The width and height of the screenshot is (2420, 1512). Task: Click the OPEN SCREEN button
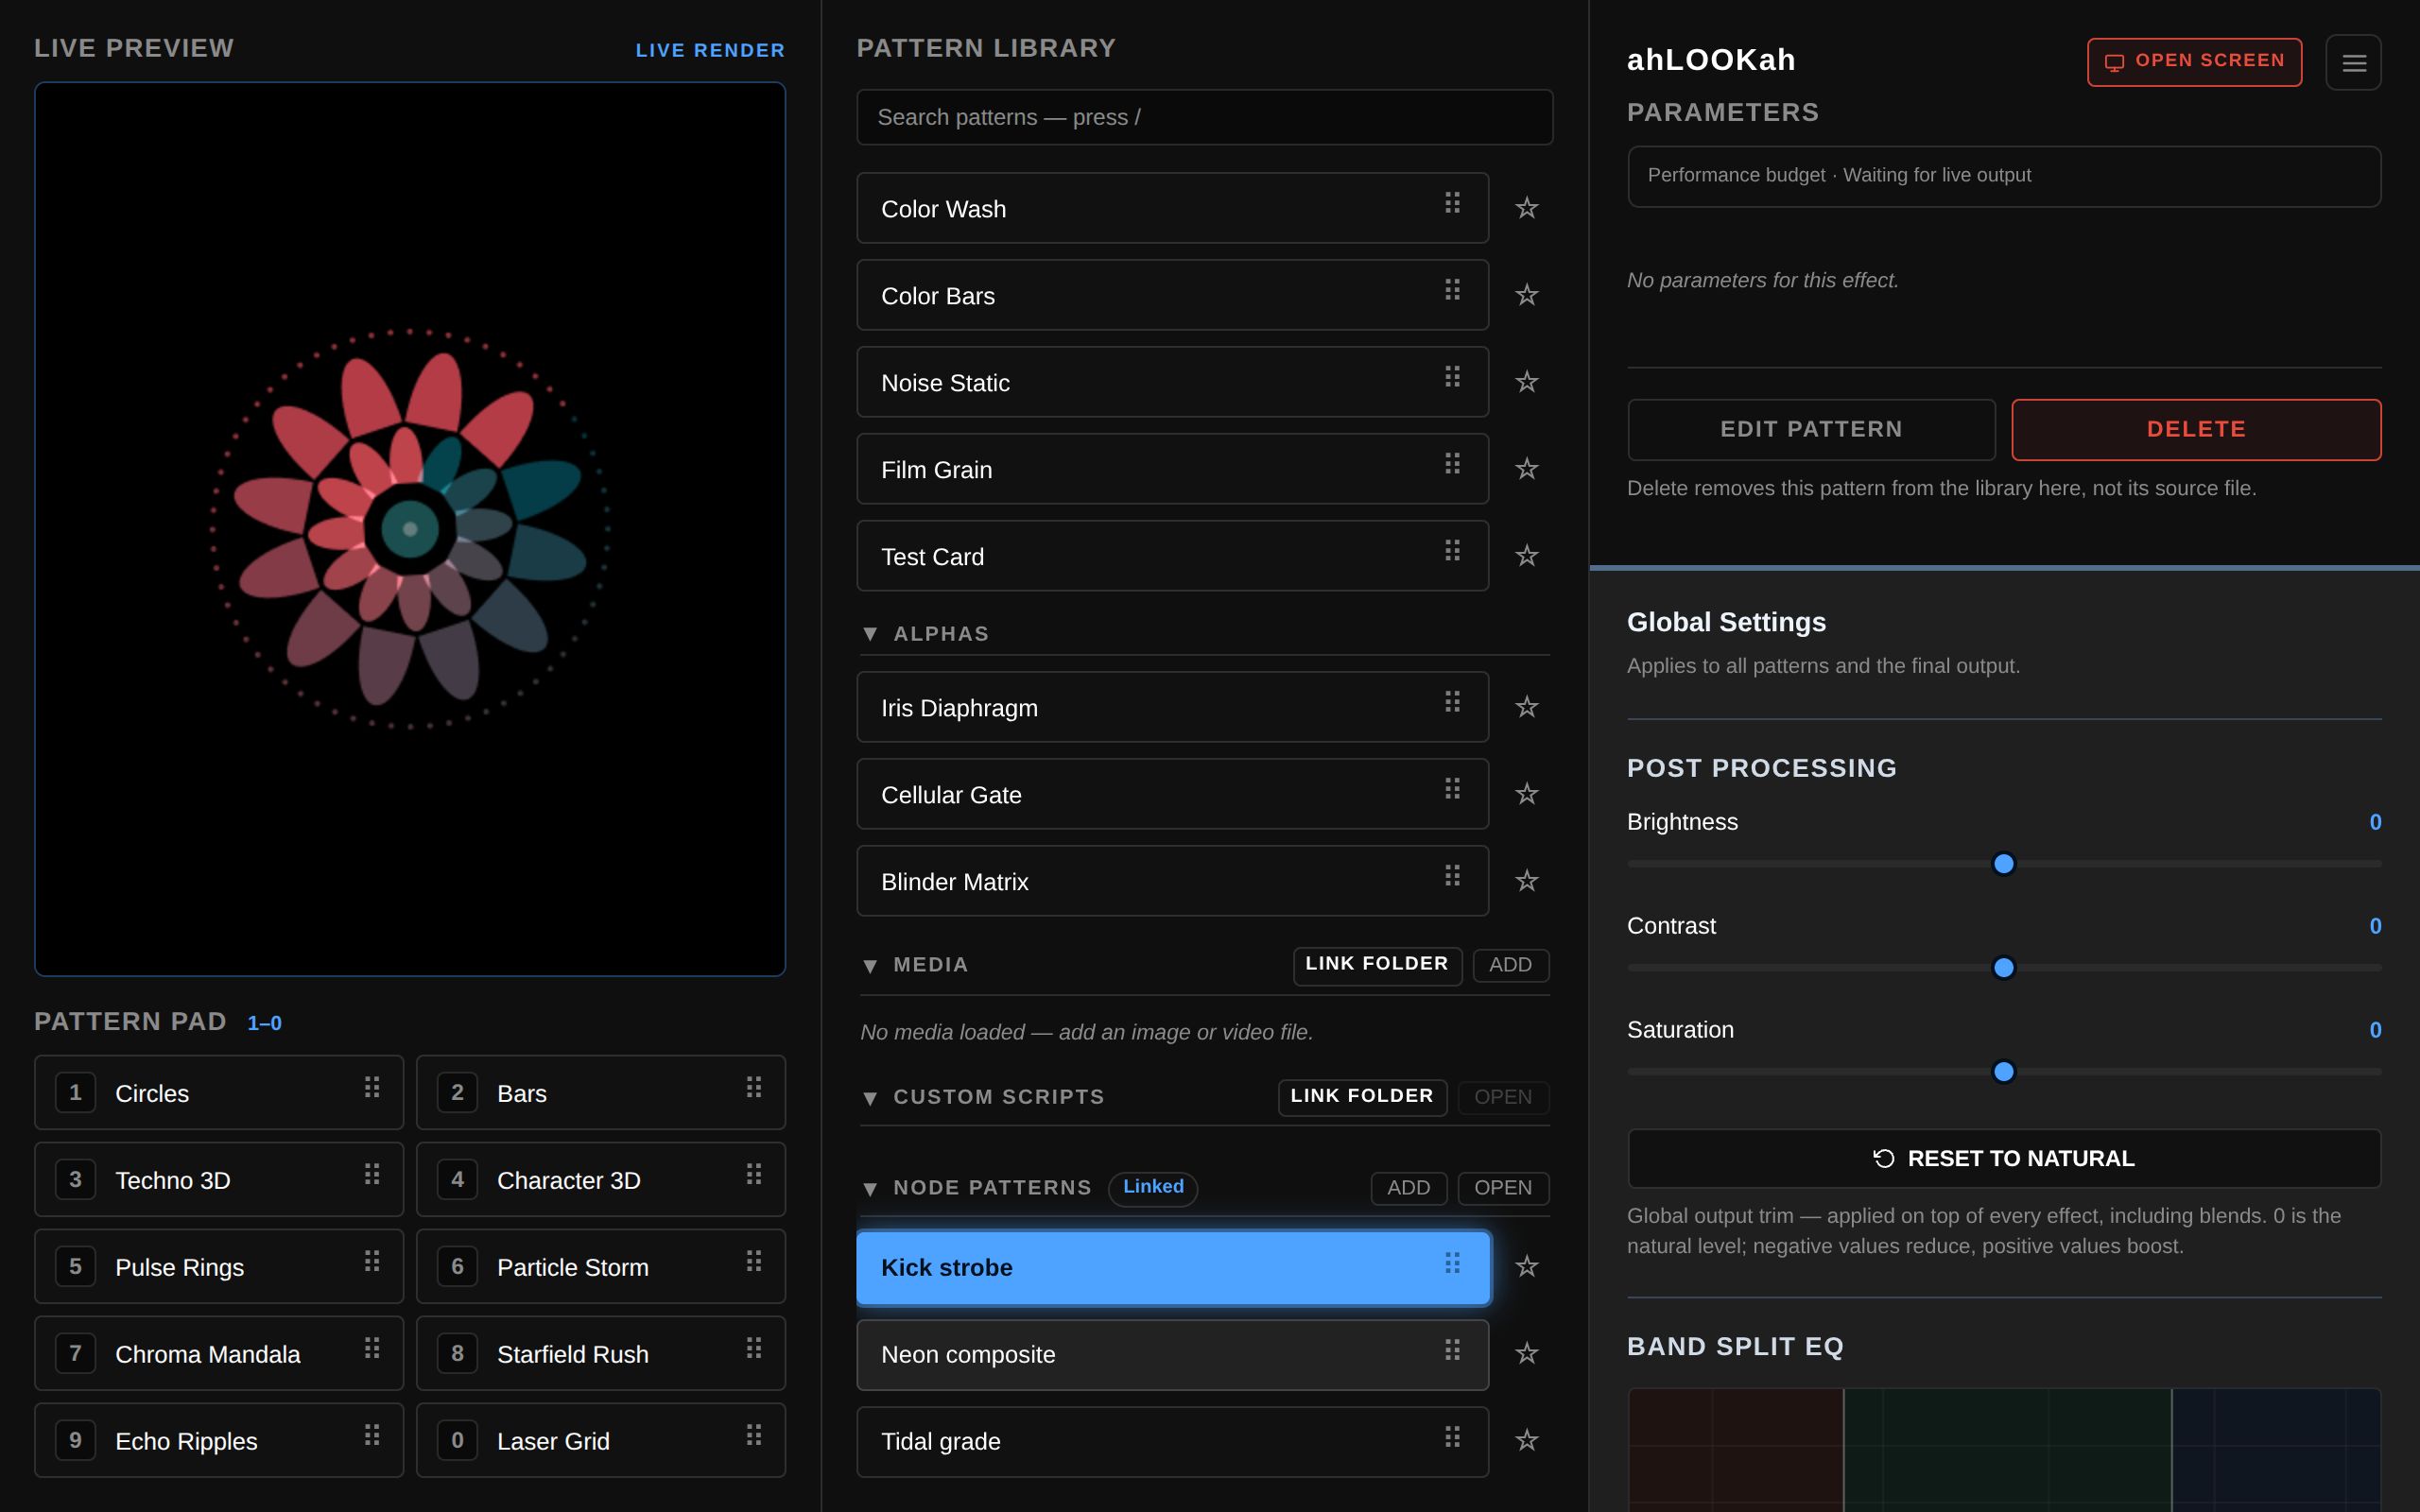tap(2194, 62)
